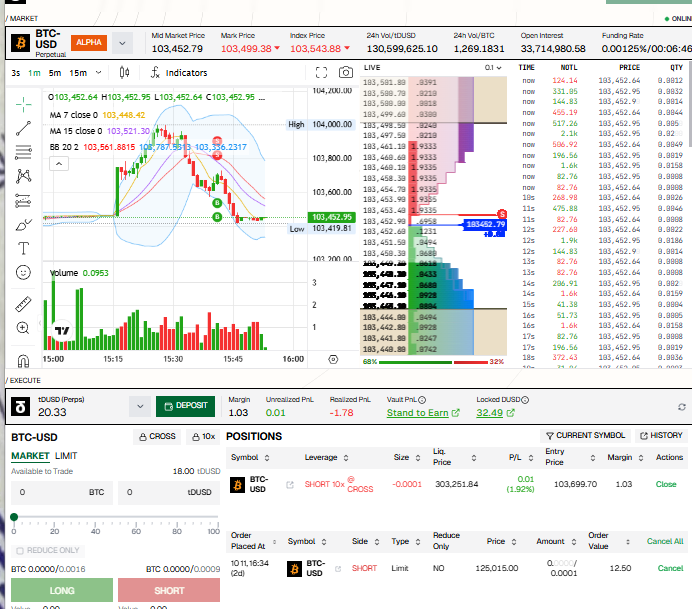Open chart settings gear near time axis
Image resolution: width=692 pixels, height=609 pixels.
click(x=333, y=359)
